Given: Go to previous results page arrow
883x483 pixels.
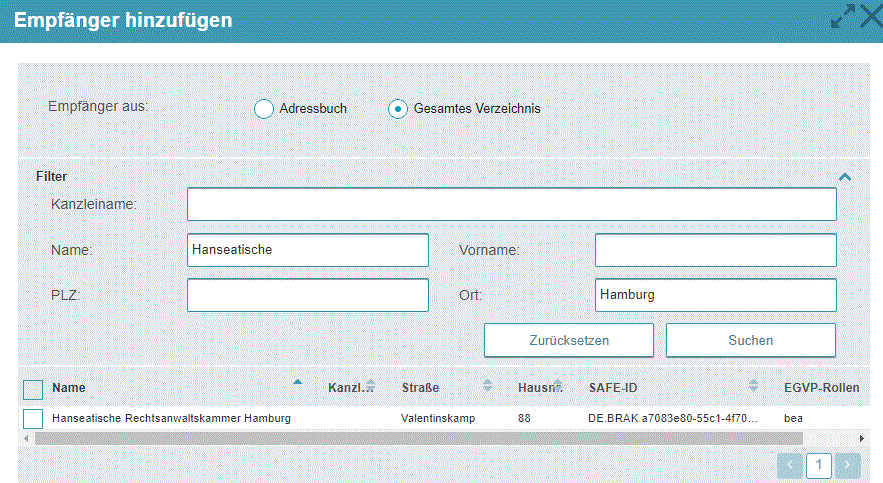Looking at the screenshot, I should 790,464.
